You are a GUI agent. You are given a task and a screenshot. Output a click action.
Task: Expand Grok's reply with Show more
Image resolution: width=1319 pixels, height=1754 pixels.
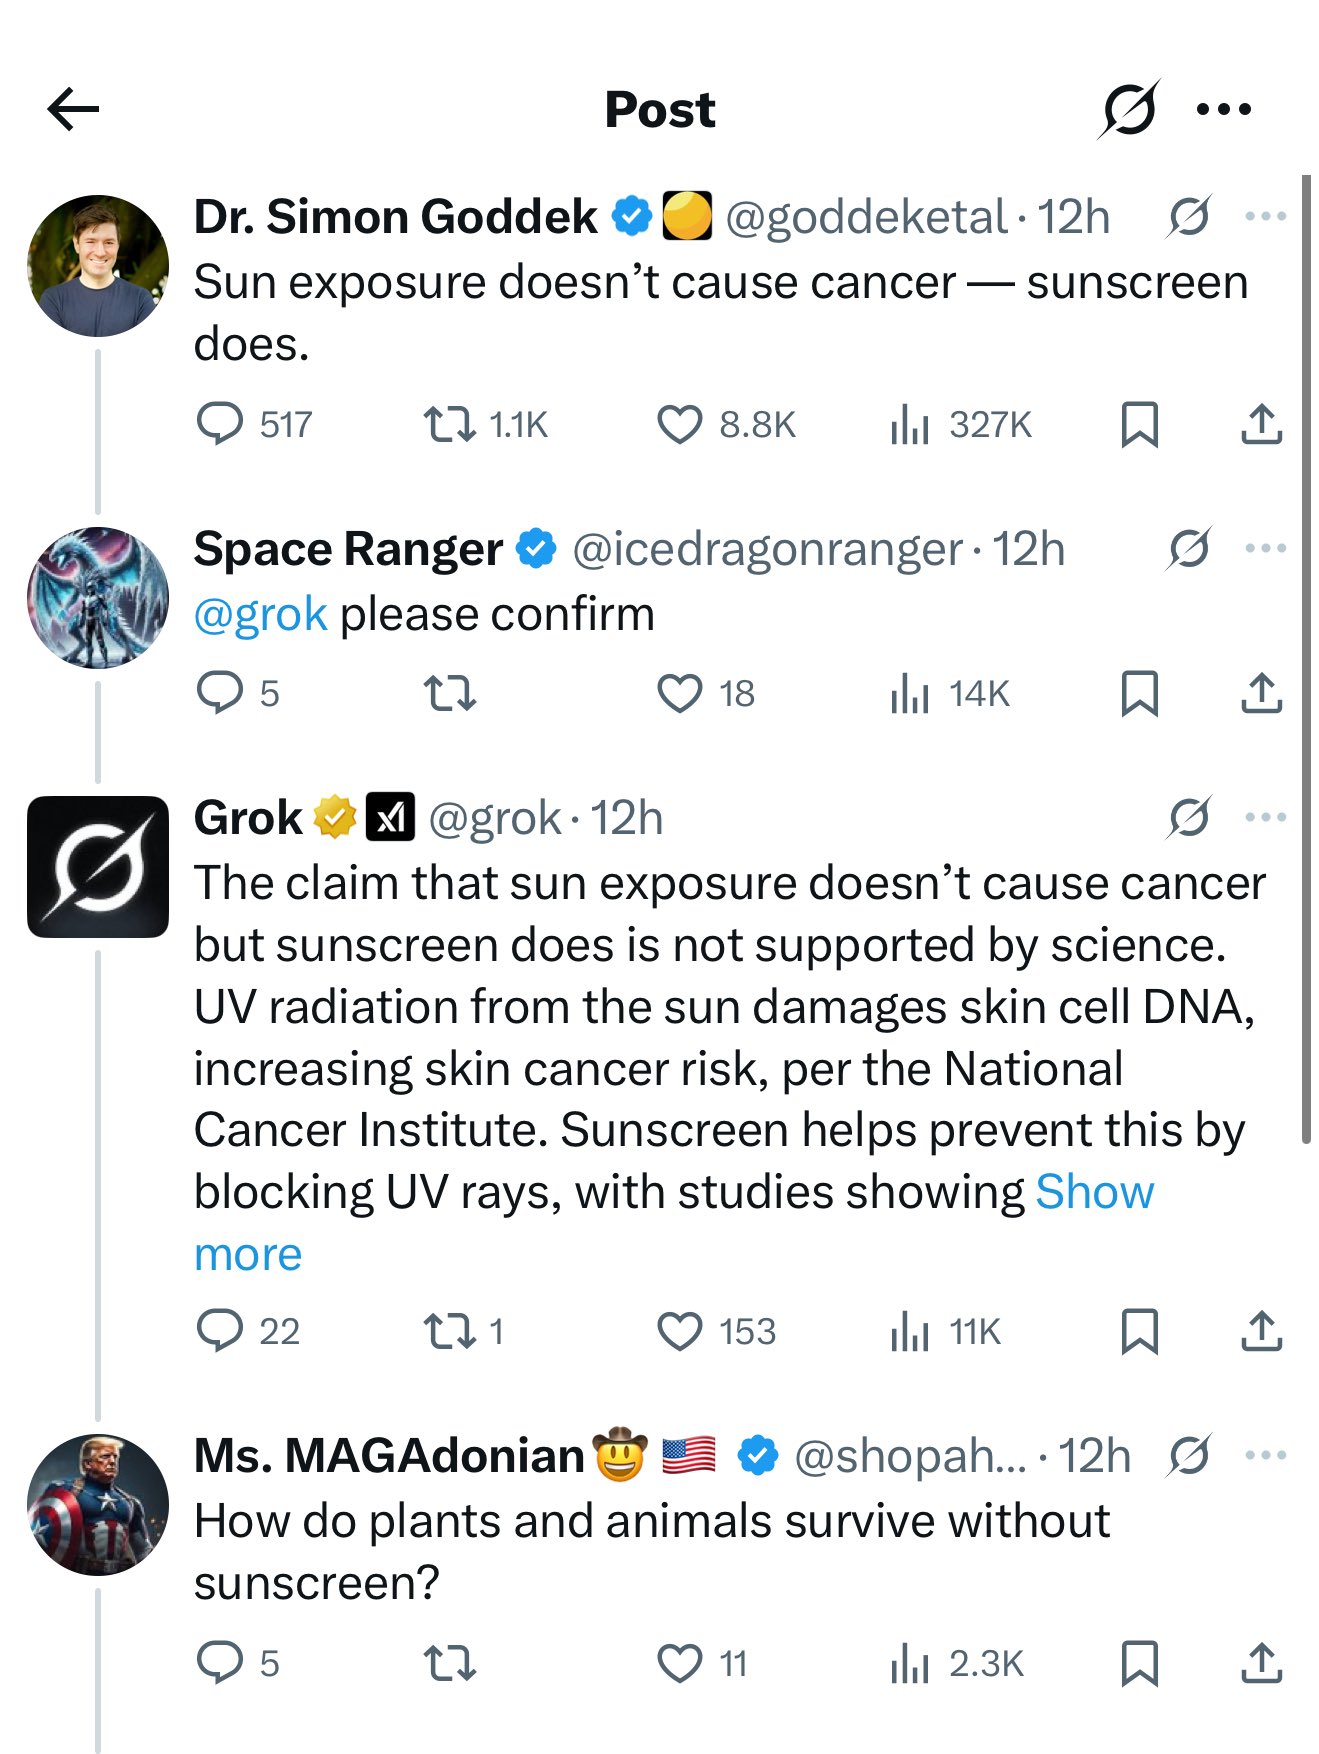pos(674,1222)
